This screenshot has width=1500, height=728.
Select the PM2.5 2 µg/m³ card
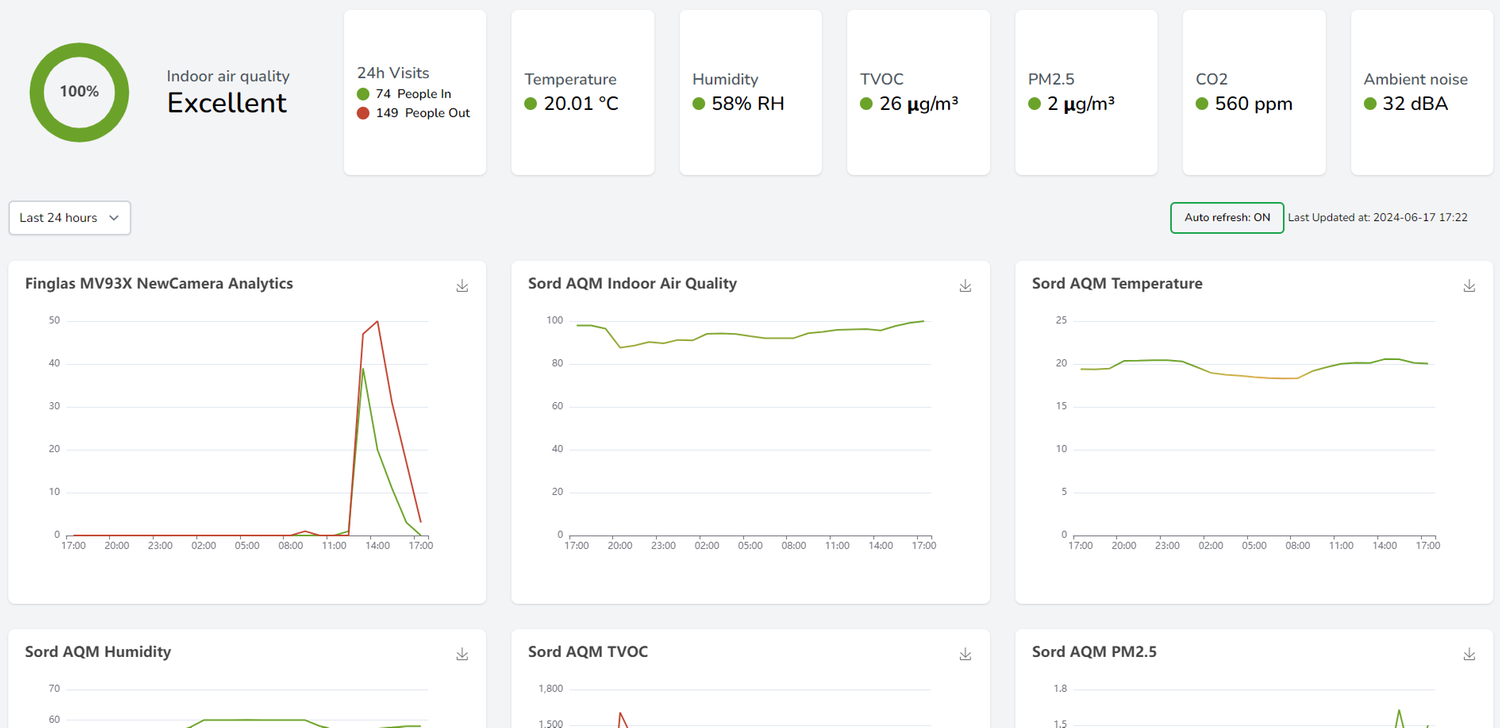pos(1087,93)
